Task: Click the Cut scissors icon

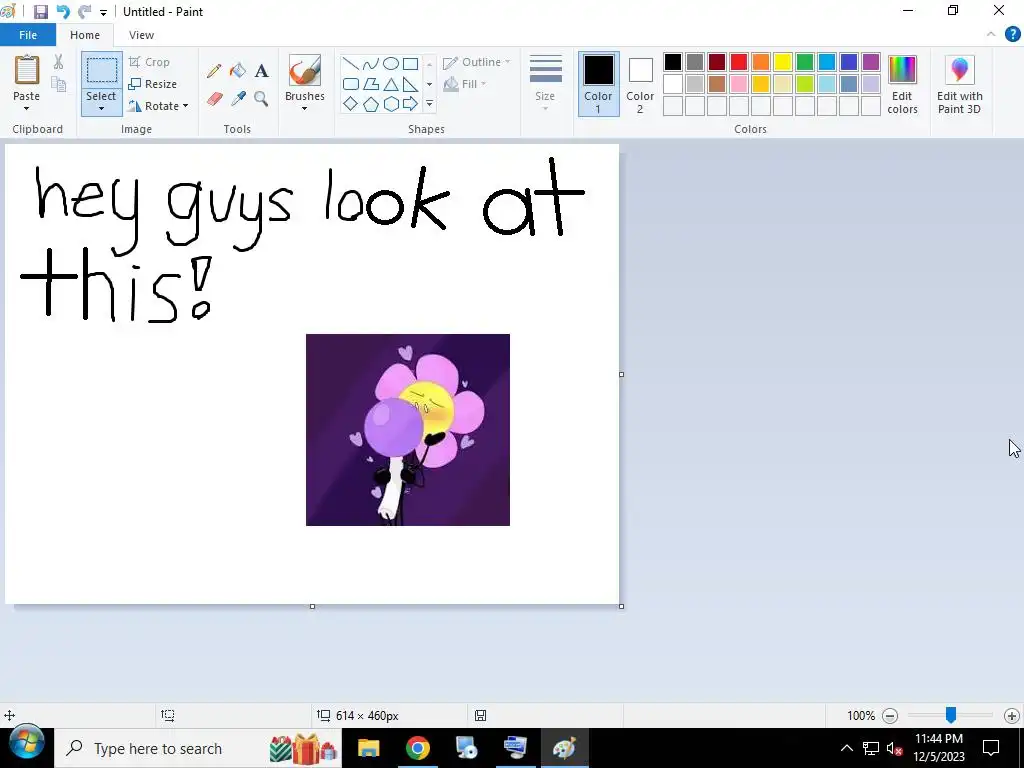Action: coord(58,62)
